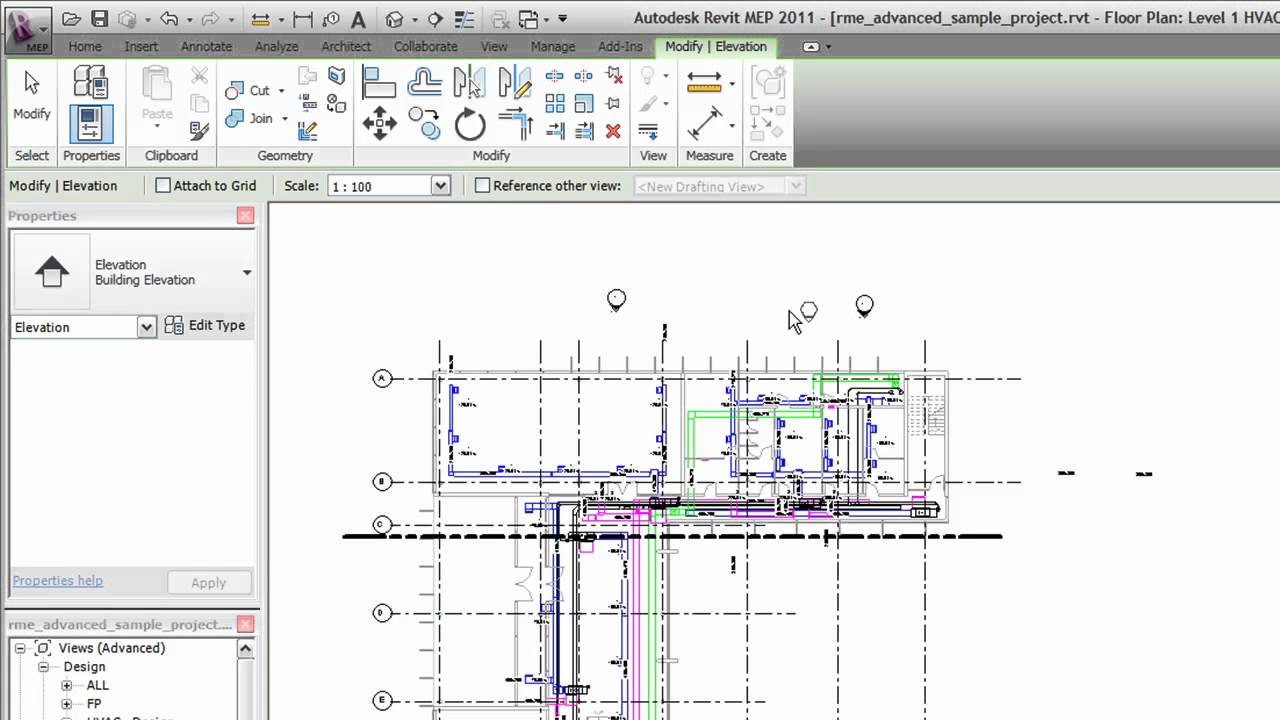Enable Reference other view checkbox
This screenshot has width=1280, height=720.
click(482, 185)
